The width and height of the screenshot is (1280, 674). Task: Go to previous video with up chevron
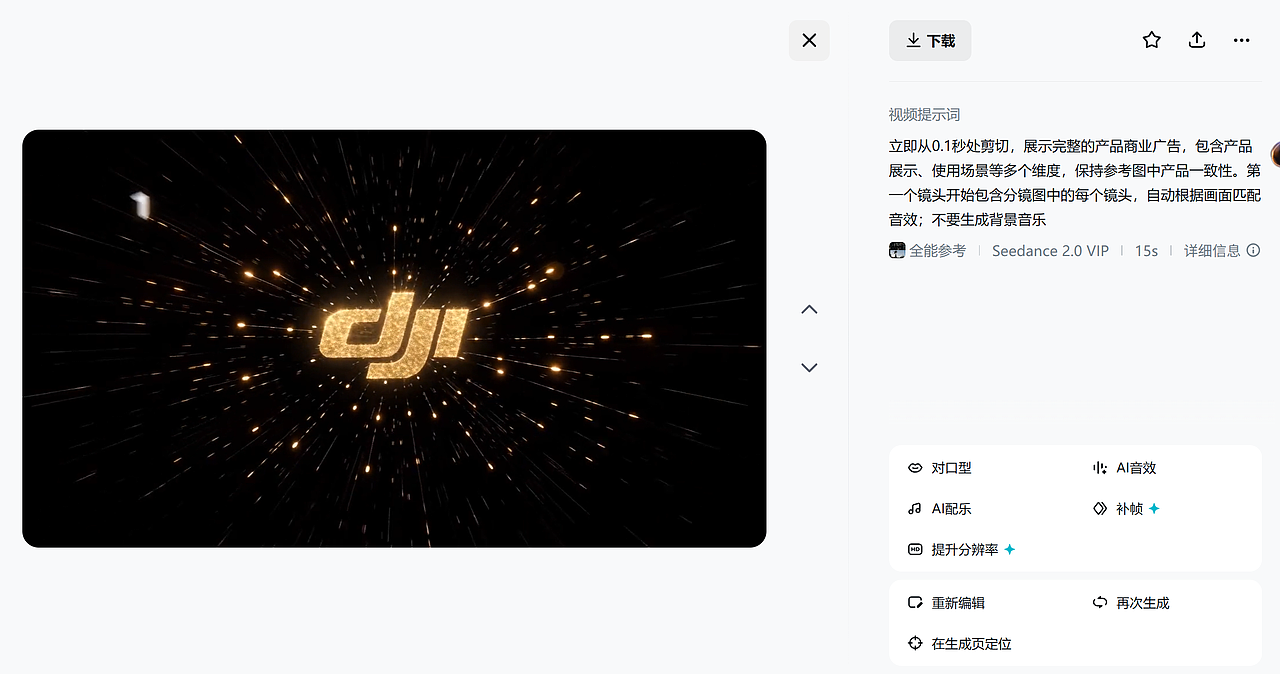point(809,309)
